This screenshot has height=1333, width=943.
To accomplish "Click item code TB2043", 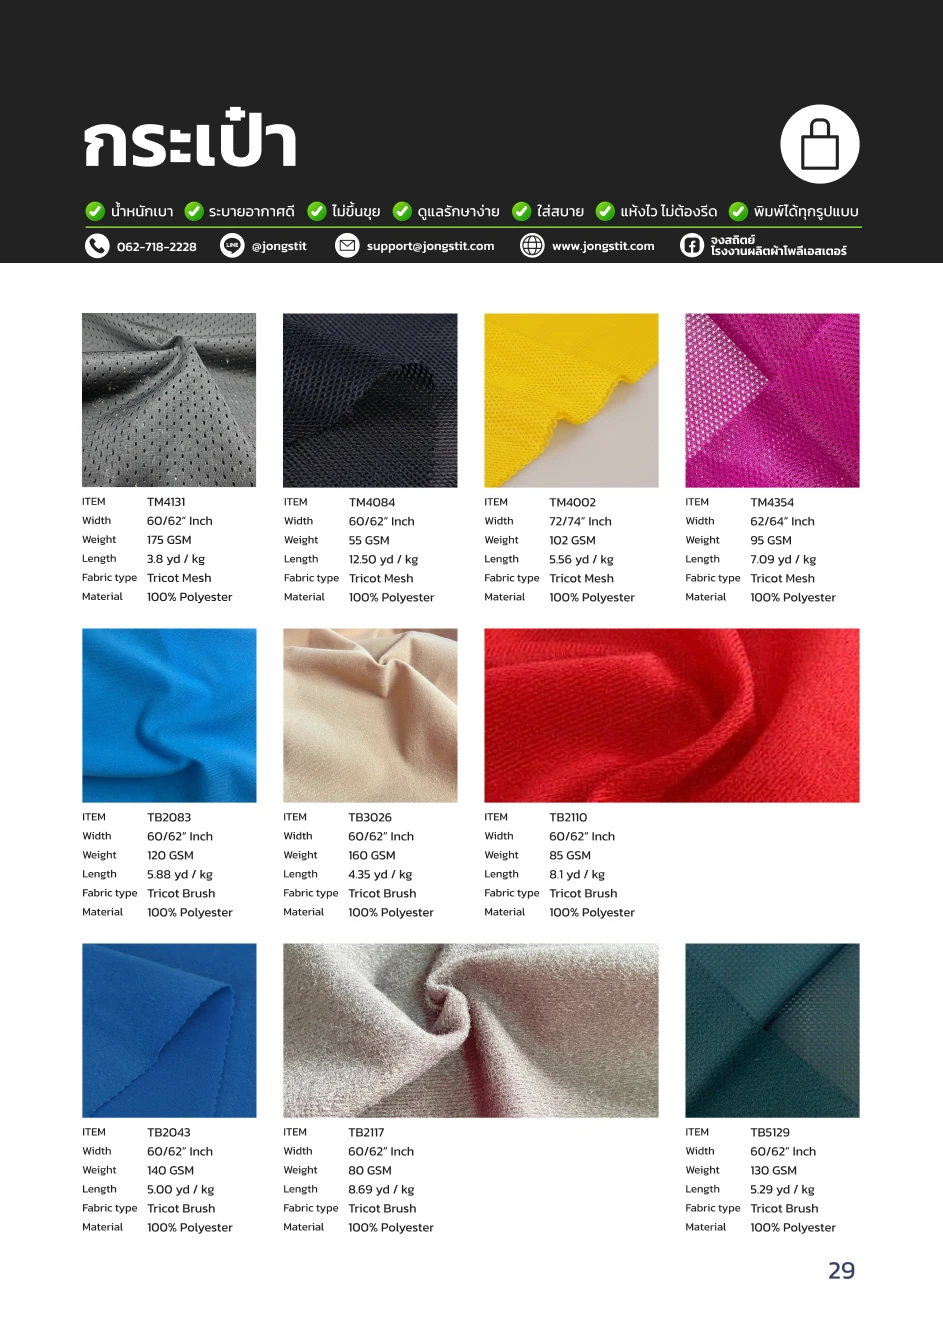I will 169,1132.
